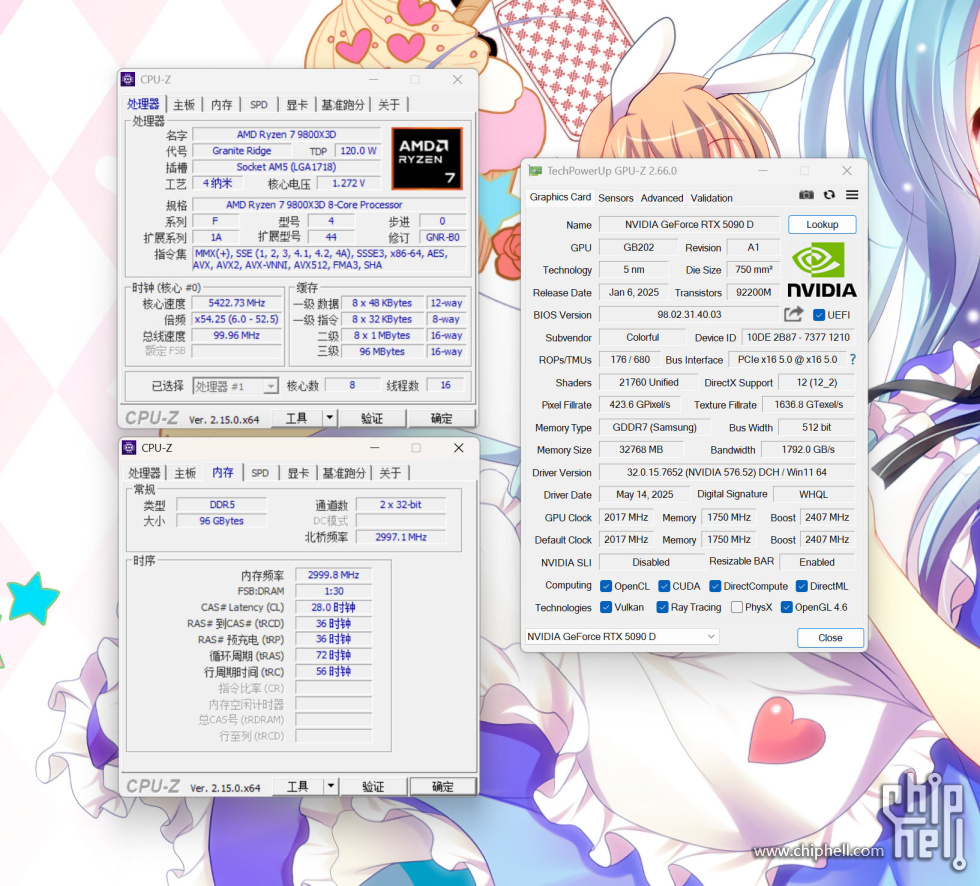Click 工具 button in top CPU-Z window
The image size is (980, 886).
pyautogui.click(x=296, y=418)
